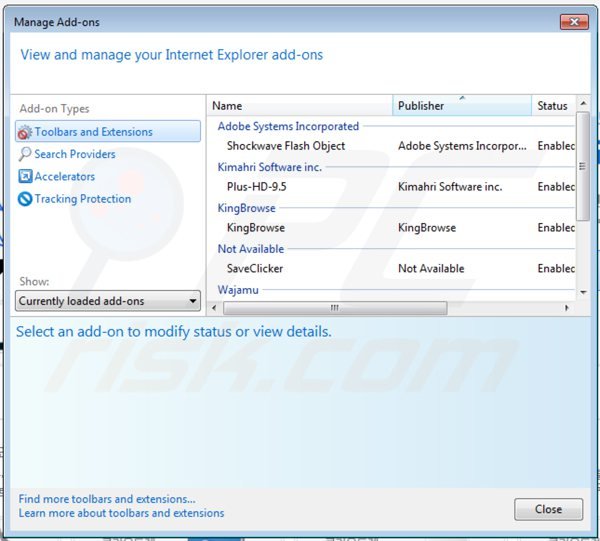This screenshot has width=600, height=541.
Task: Click the Search Providers magnifier icon
Action: click(24, 154)
